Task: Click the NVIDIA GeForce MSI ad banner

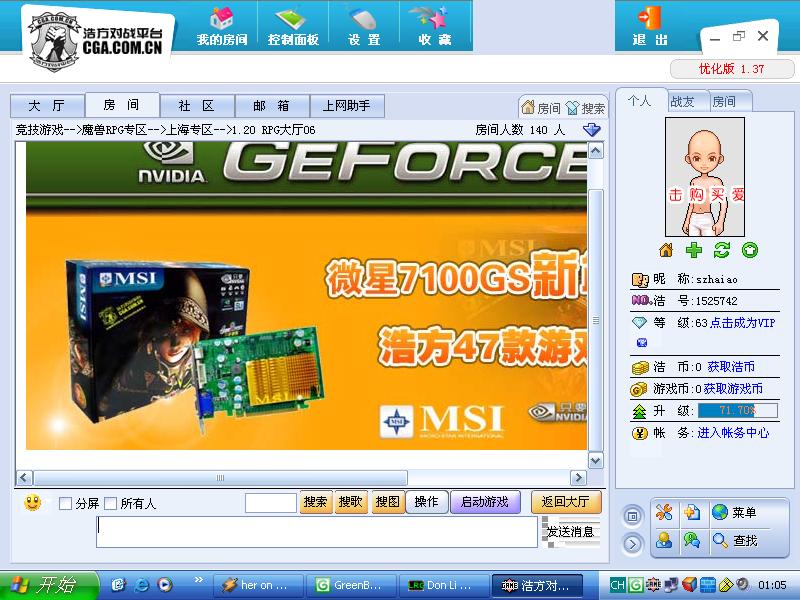Action: pyautogui.click(x=306, y=296)
